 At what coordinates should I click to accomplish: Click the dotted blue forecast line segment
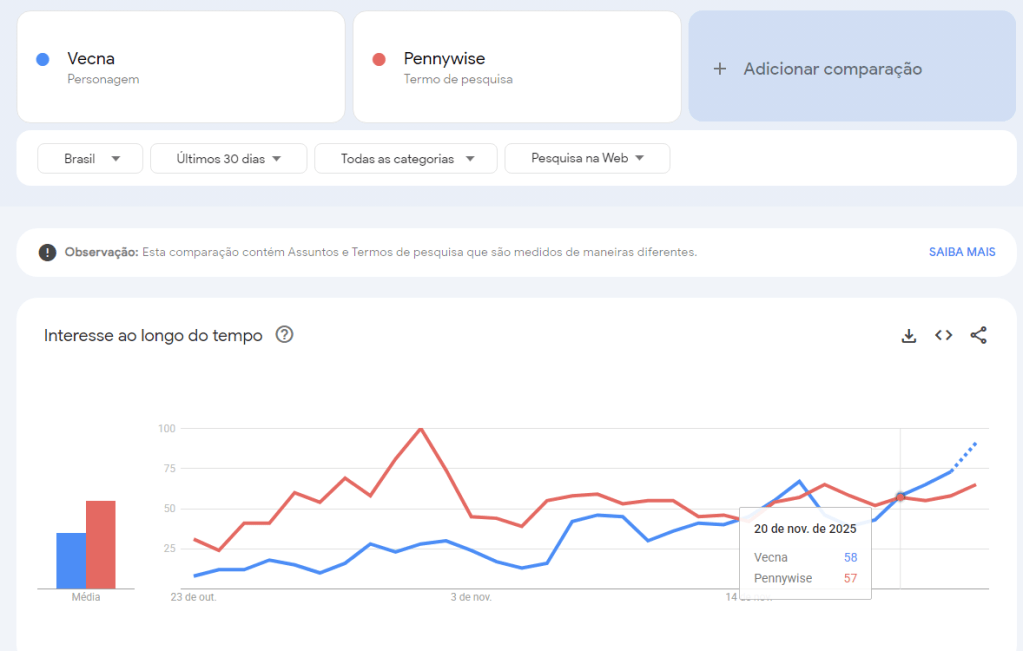pos(964,455)
